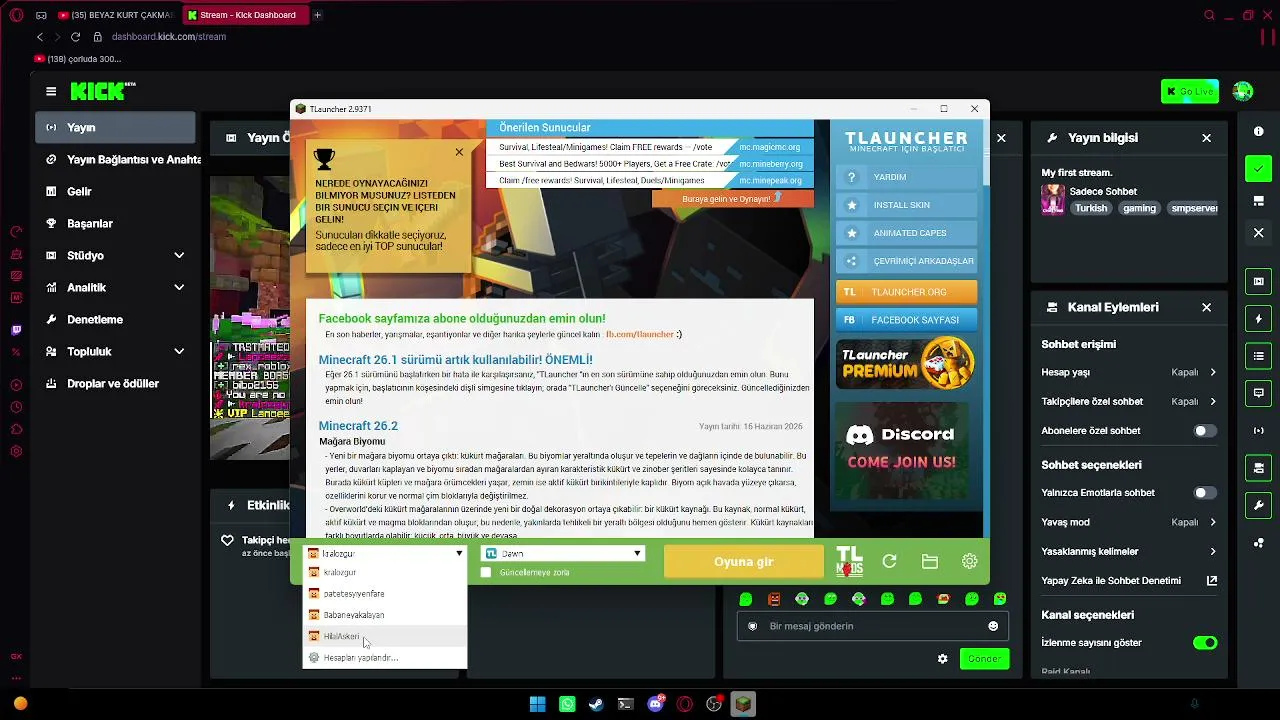Expand the Analitik sidebar section

[x=179, y=288]
